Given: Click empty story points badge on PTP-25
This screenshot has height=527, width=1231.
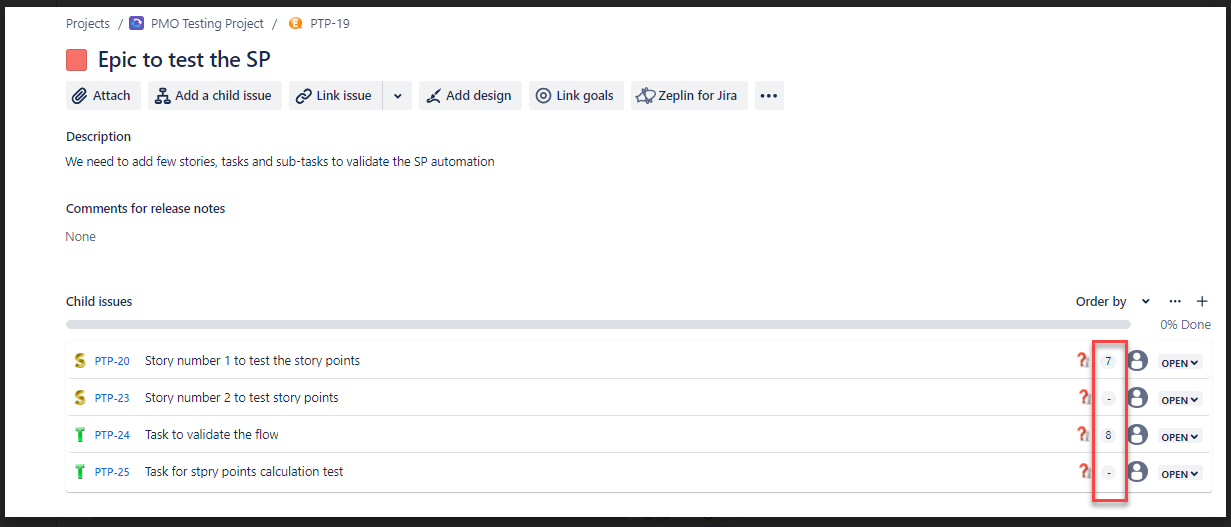Looking at the screenshot, I should point(1108,473).
